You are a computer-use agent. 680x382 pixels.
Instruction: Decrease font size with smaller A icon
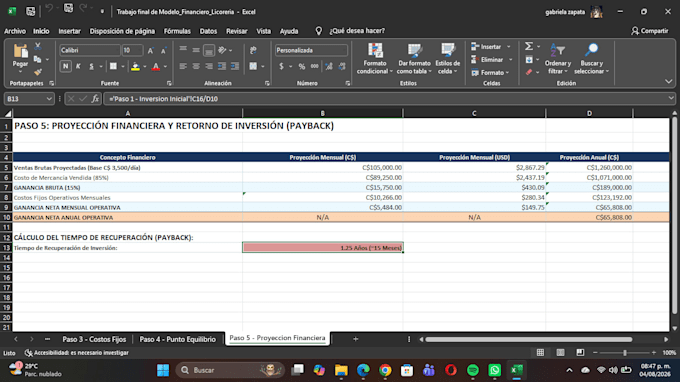tap(163, 51)
